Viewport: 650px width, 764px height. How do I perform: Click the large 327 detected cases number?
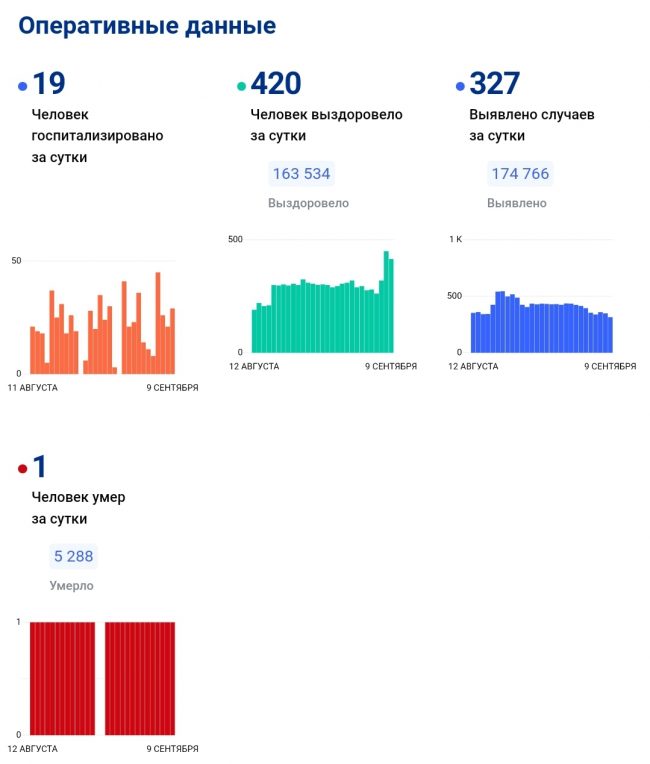pos(494,84)
